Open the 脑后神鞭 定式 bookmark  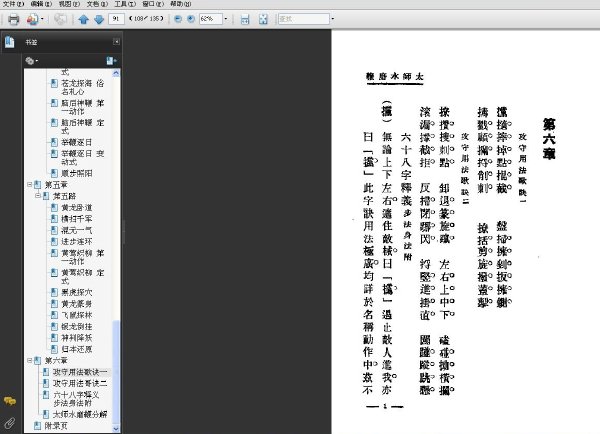82,127
